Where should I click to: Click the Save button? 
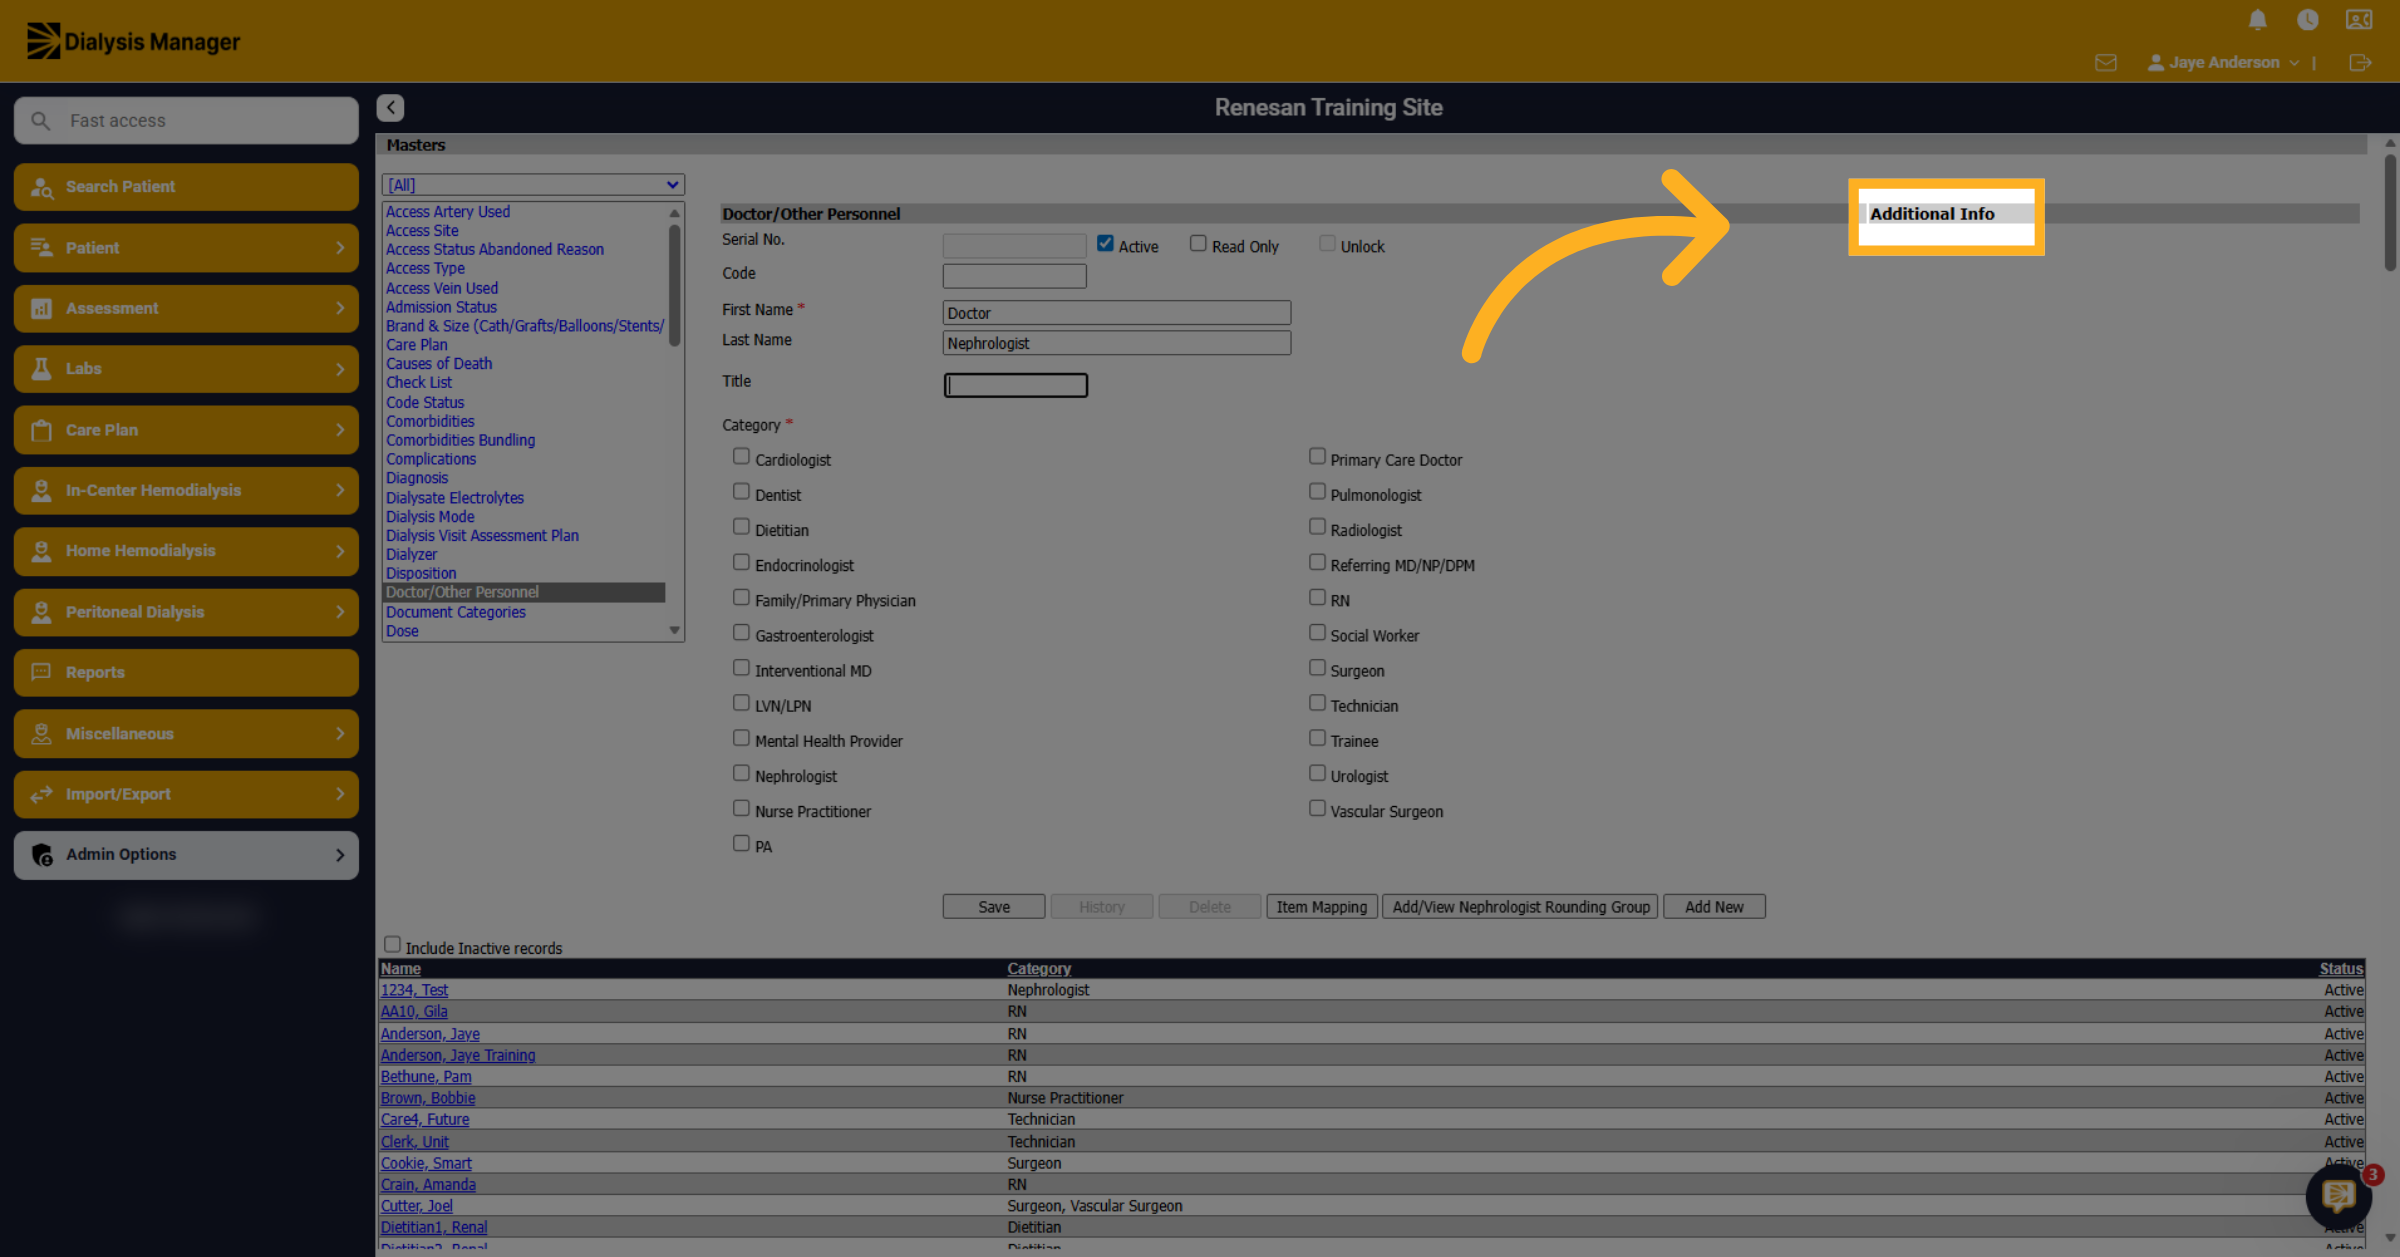coord(993,907)
